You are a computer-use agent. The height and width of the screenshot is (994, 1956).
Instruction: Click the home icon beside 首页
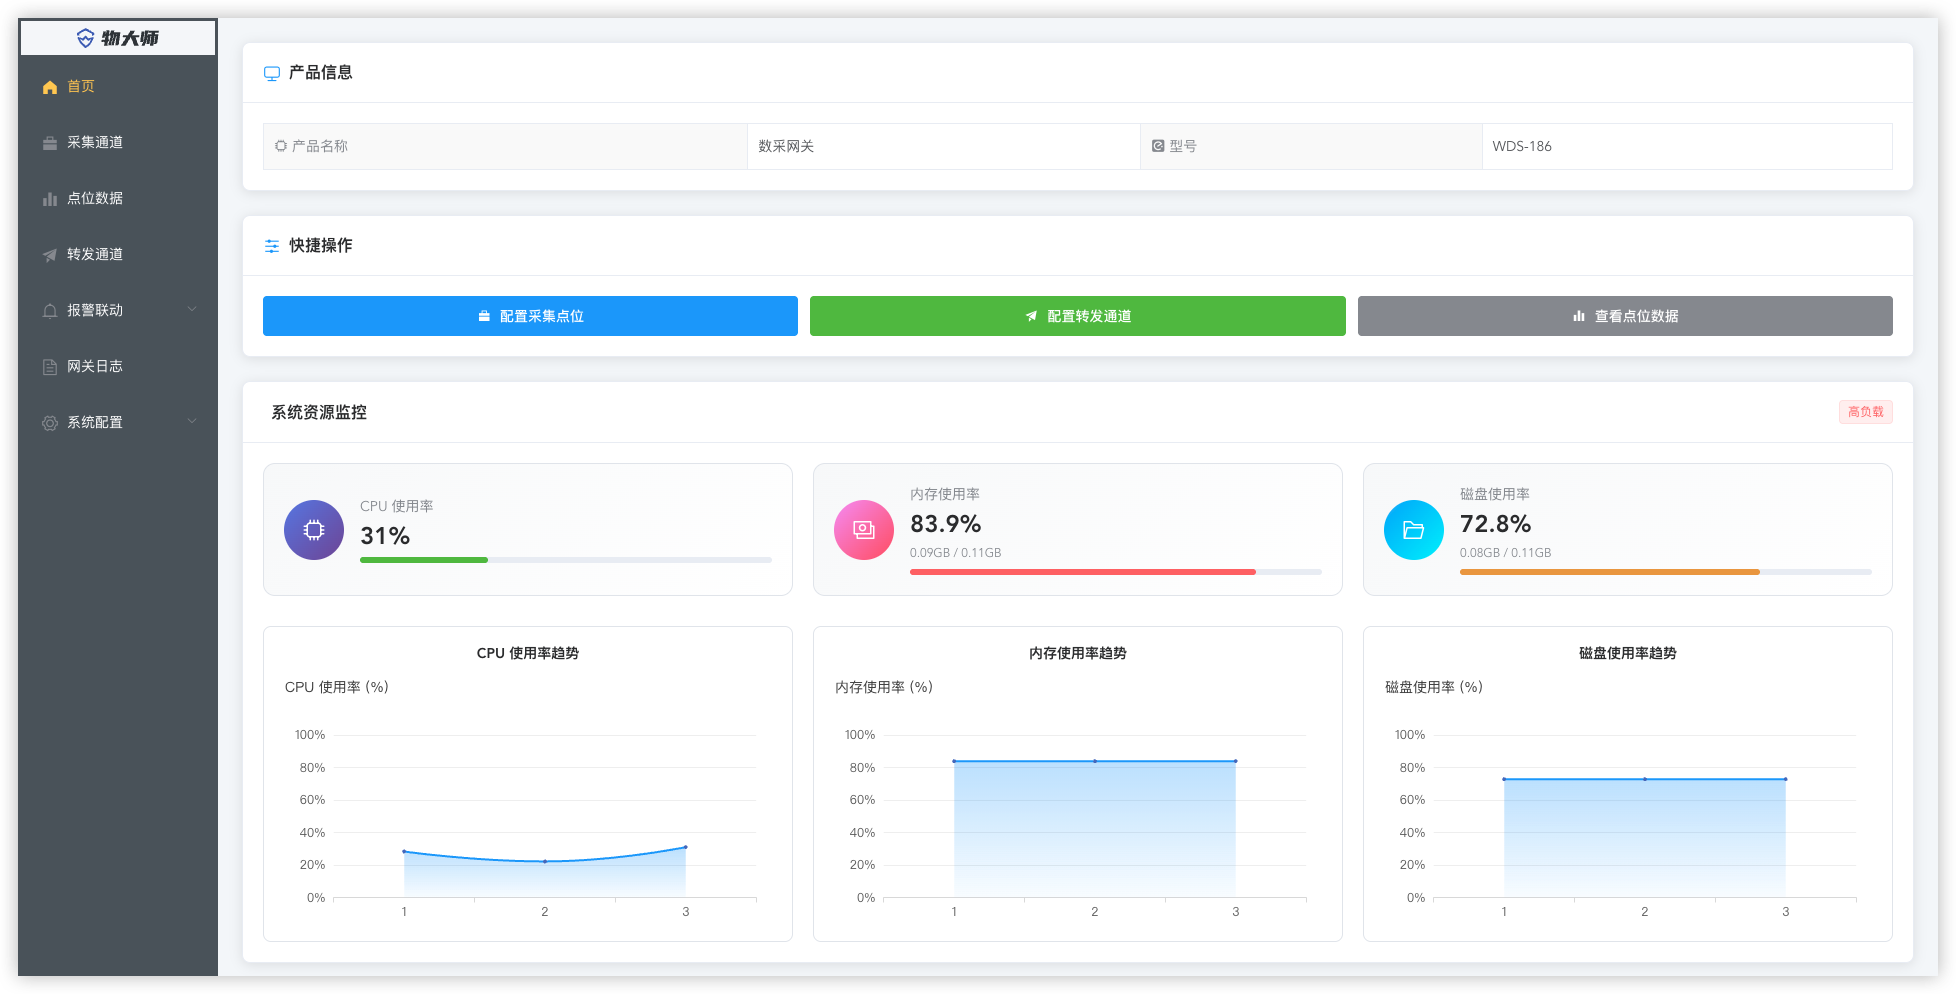(x=50, y=87)
